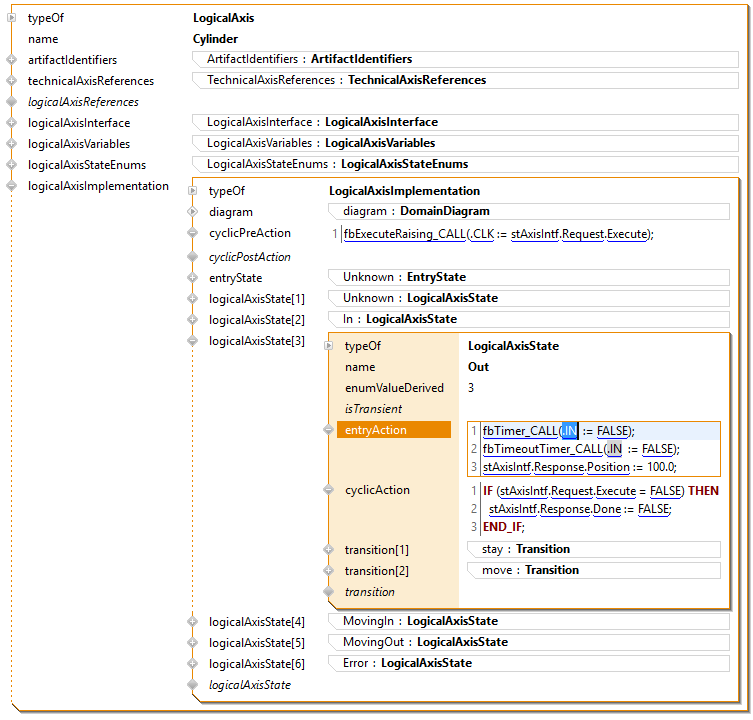Select the highlighted entryAction property label
Screen dimensions: 753x720
pyautogui.click(x=393, y=430)
